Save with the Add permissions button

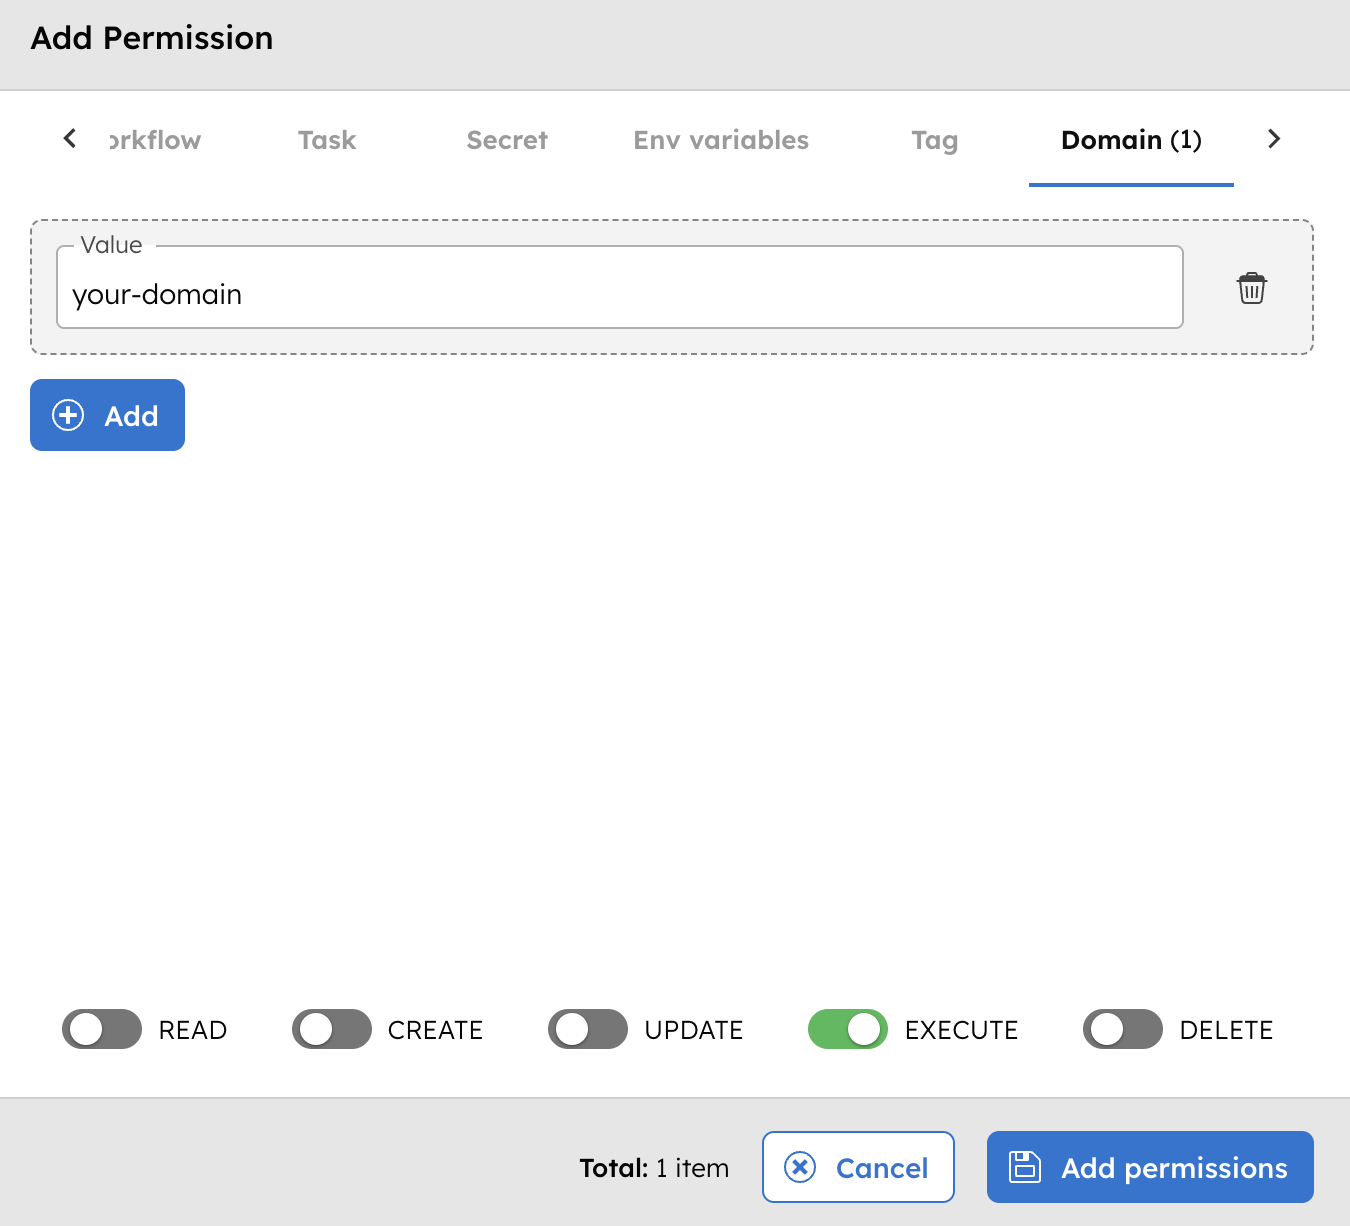tap(1150, 1167)
